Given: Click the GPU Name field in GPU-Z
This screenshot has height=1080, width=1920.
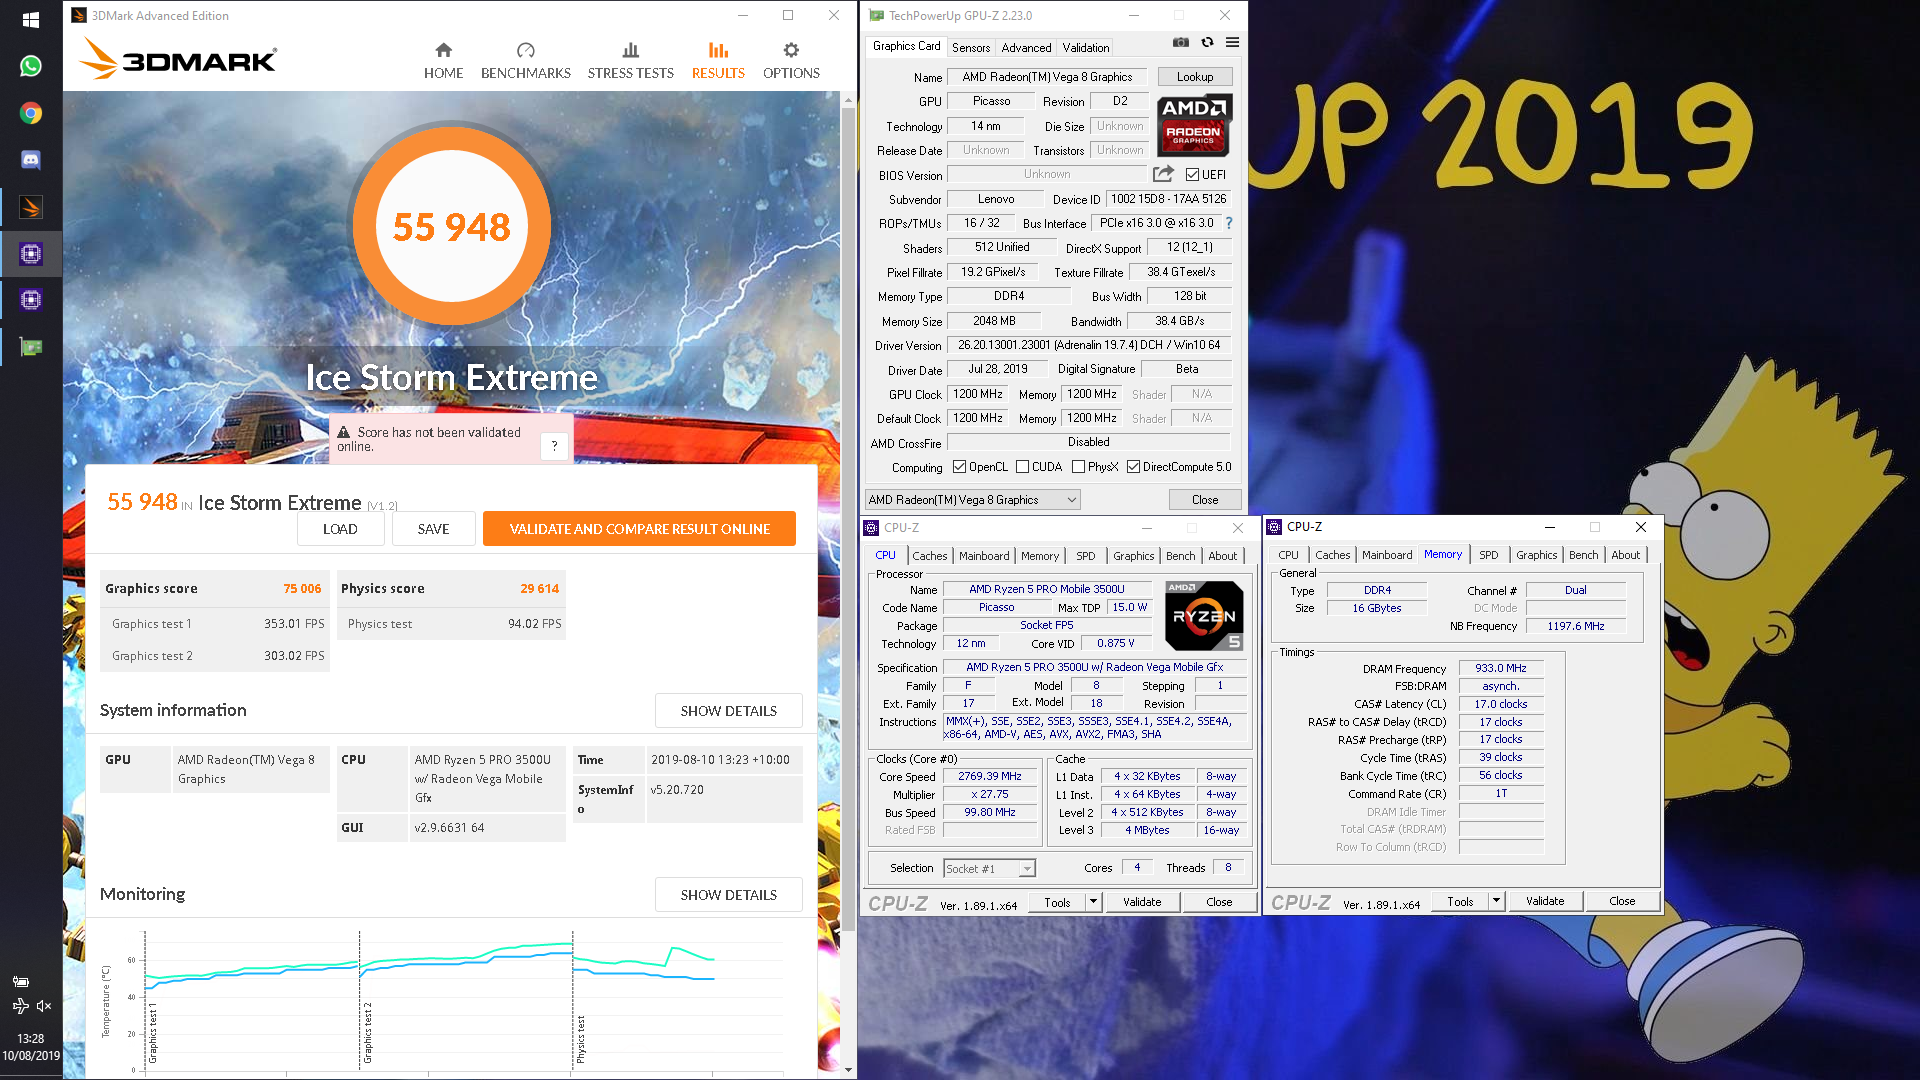Looking at the screenshot, I should 1047,77.
